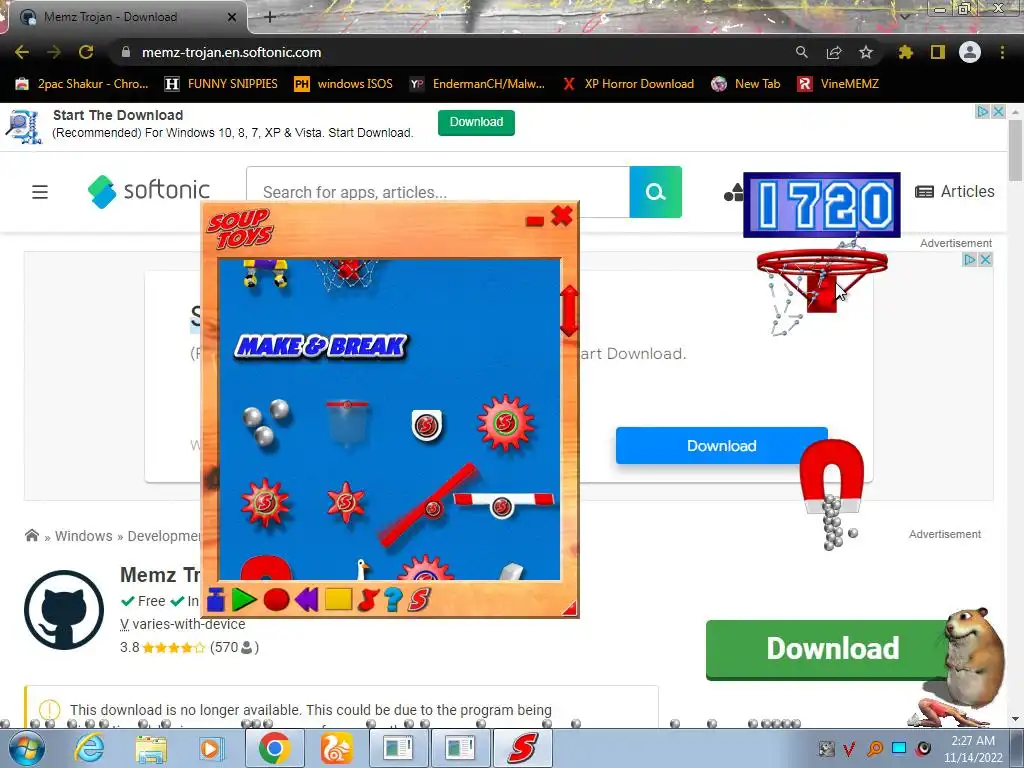Image resolution: width=1024 pixels, height=768 pixels.
Task: Select the small red star gear toy
Action: click(346, 502)
